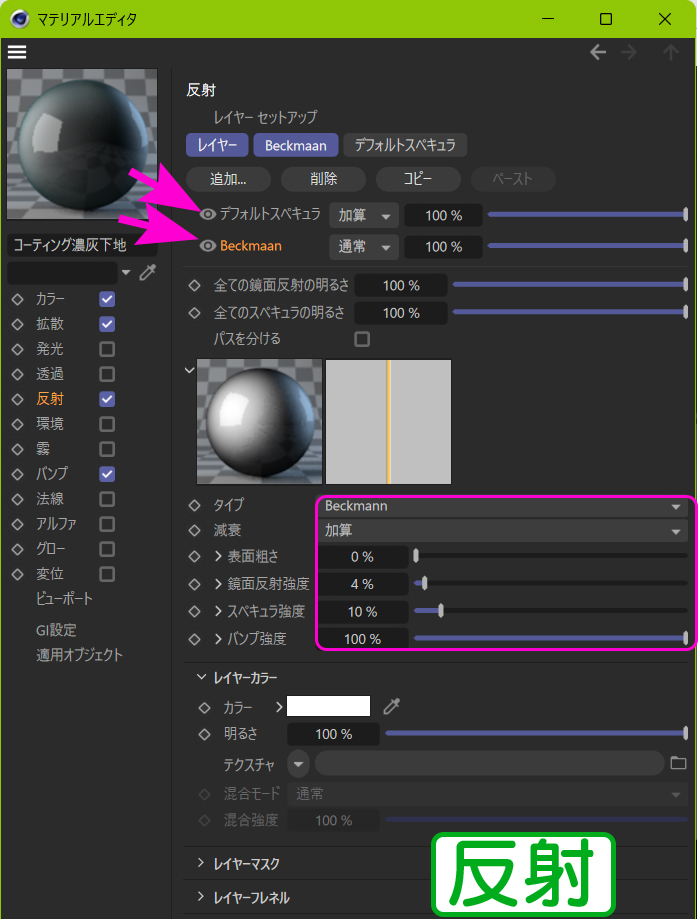
Task: Enable the 発光 channel checkbox
Action: tap(107, 349)
